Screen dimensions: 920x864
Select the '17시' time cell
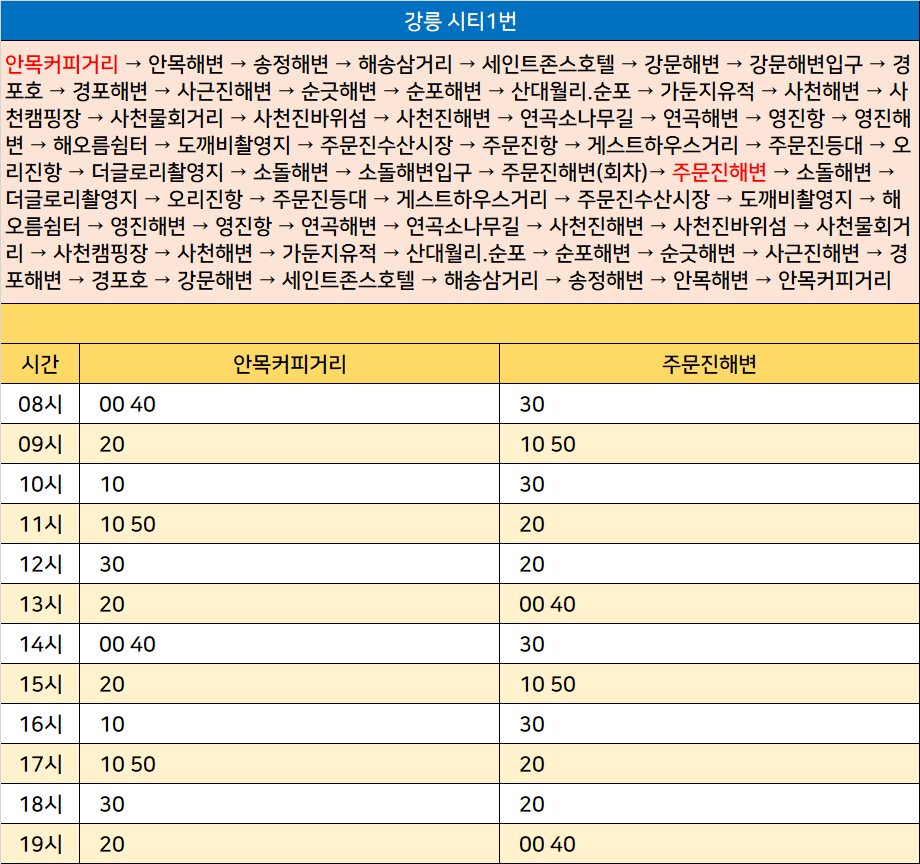click(40, 764)
